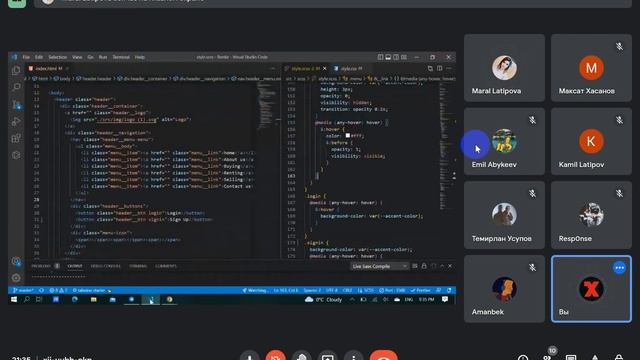Select Emil Abykeev participant tile
This screenshot has width=640, height=360.
click(504, 142)
